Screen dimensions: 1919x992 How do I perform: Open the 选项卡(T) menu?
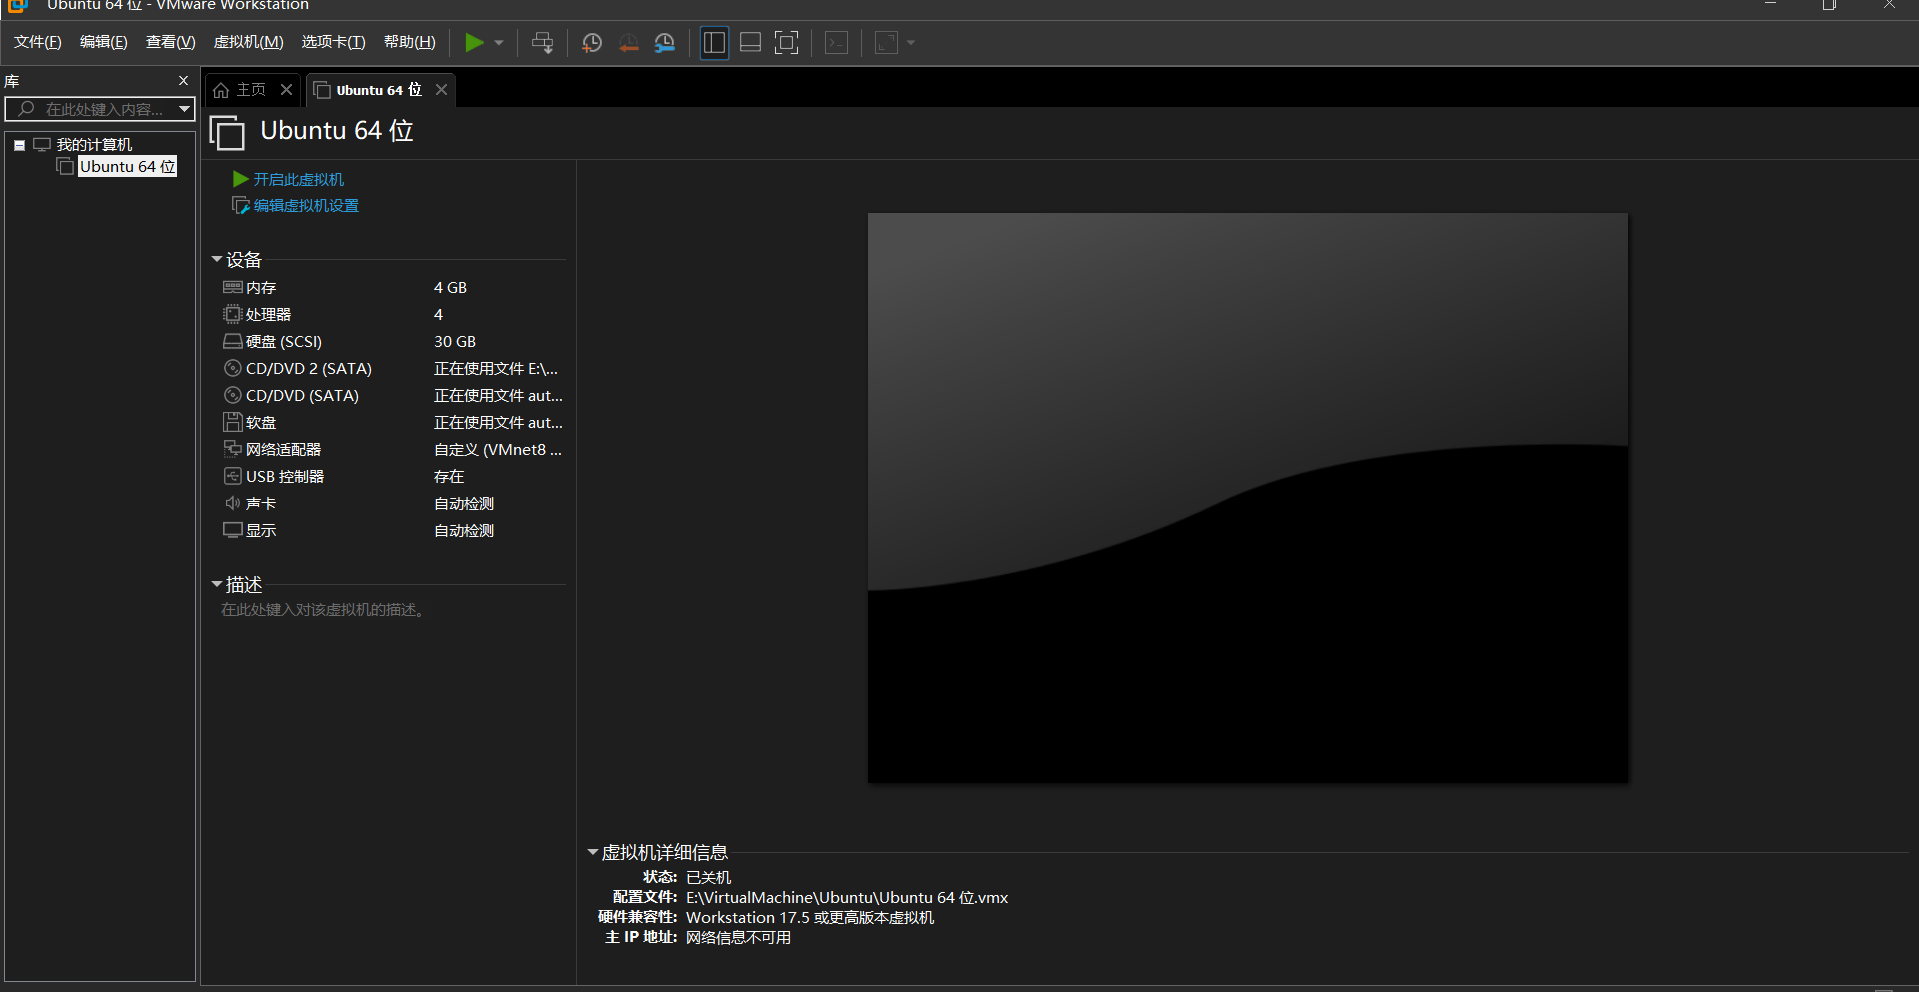point(334,42)
